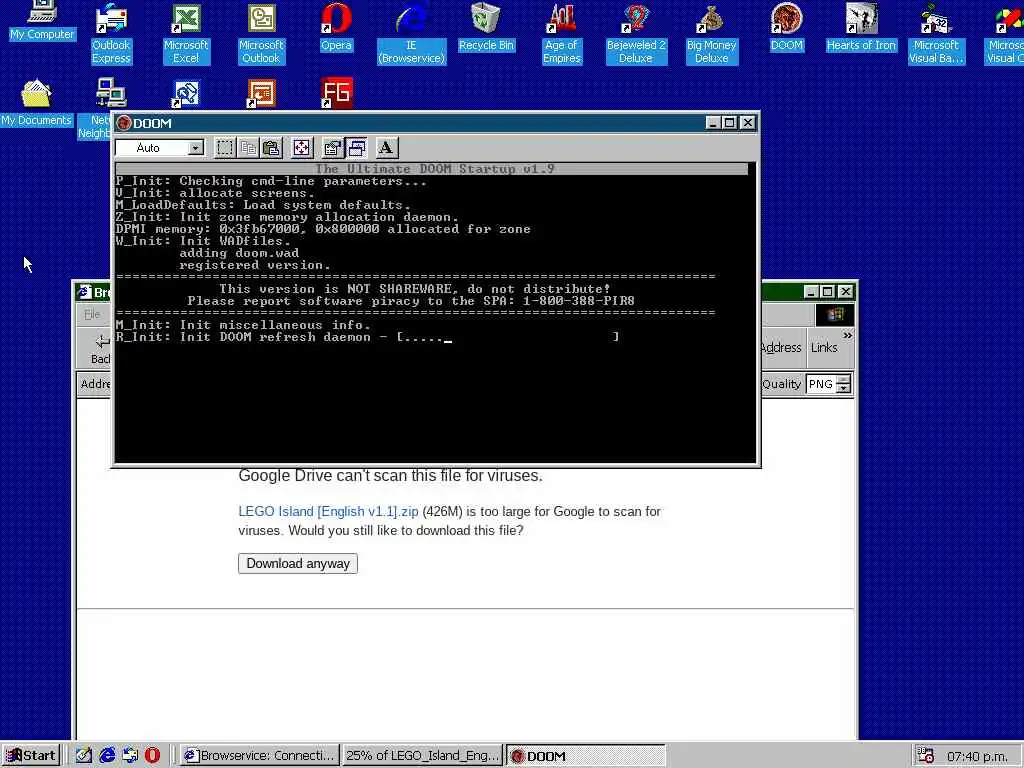1024x768 pixels.
Task: Open the Start menu
Action: pos(31,756)
